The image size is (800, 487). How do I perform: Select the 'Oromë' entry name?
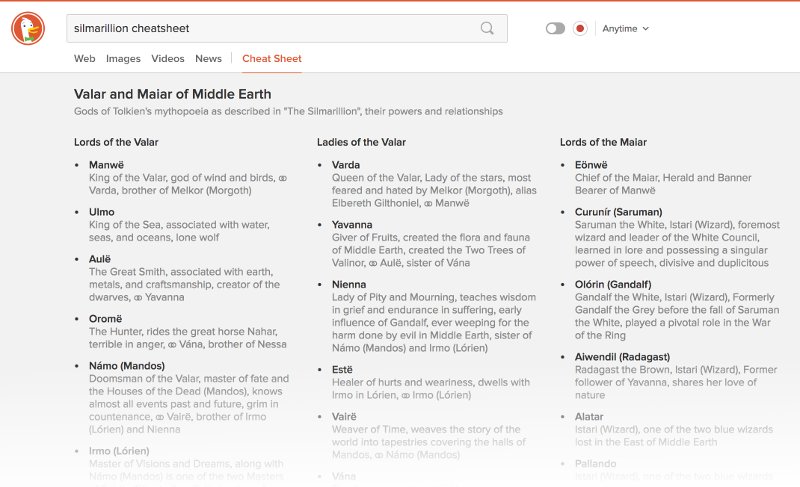pos(106,319)
